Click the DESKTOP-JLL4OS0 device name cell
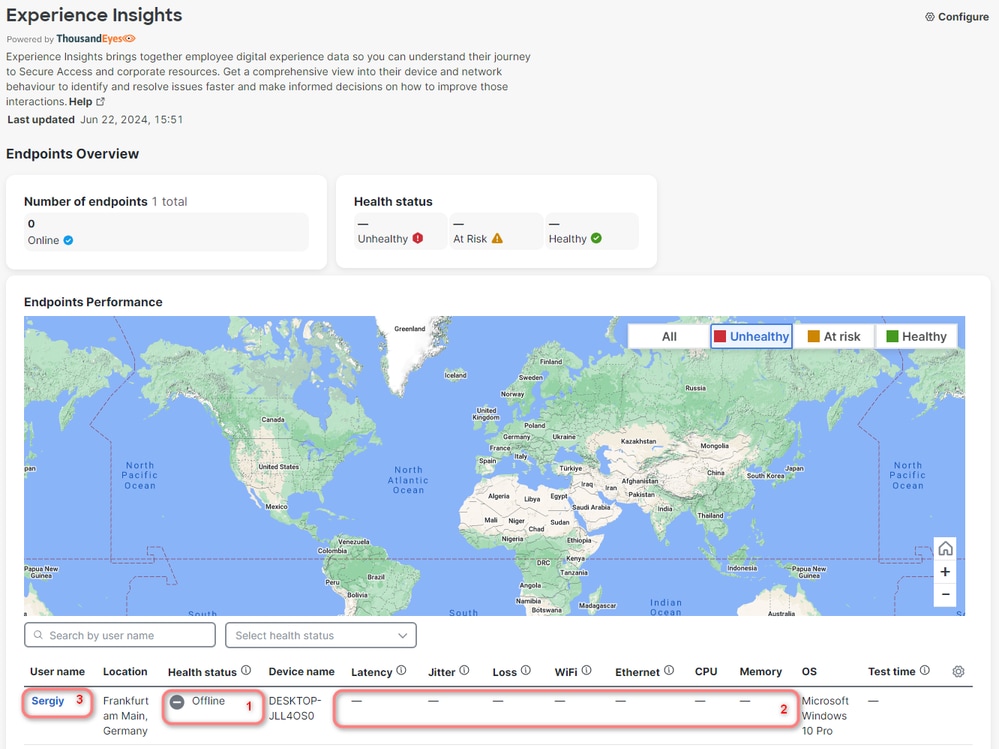The height and width of the screenshot is (749, 999). point(295,708)
